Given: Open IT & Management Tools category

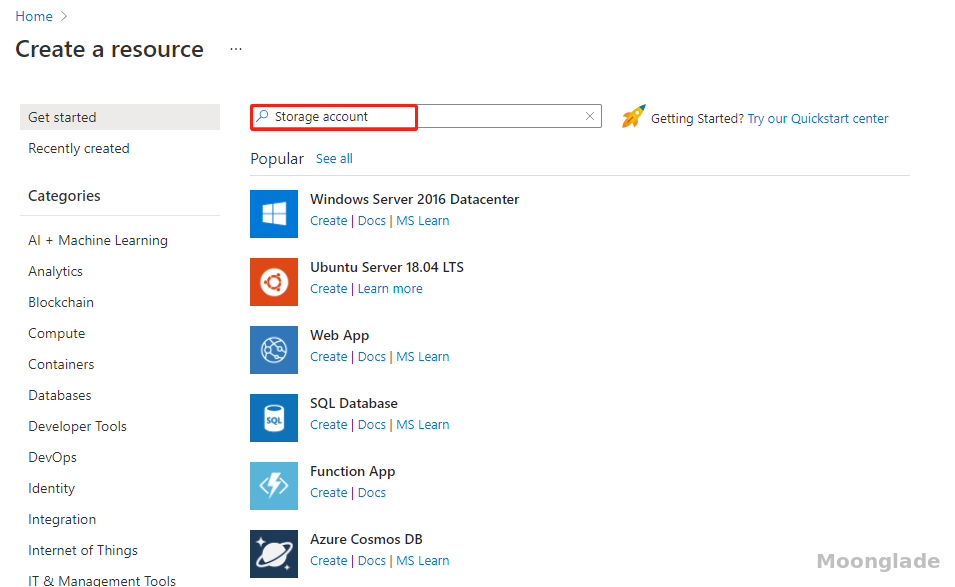Looking at the screenshot, I should tap(101, 580).
